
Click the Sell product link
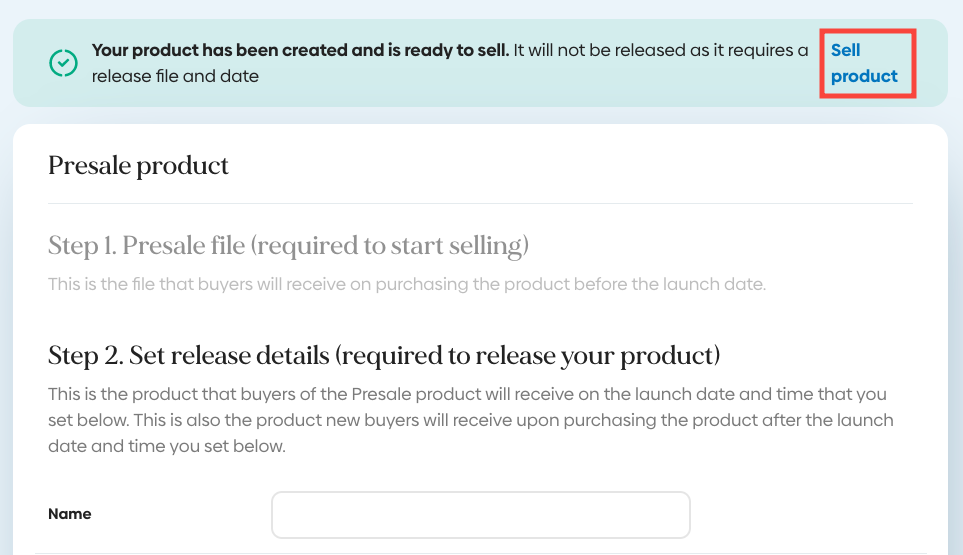pos(864,63)
